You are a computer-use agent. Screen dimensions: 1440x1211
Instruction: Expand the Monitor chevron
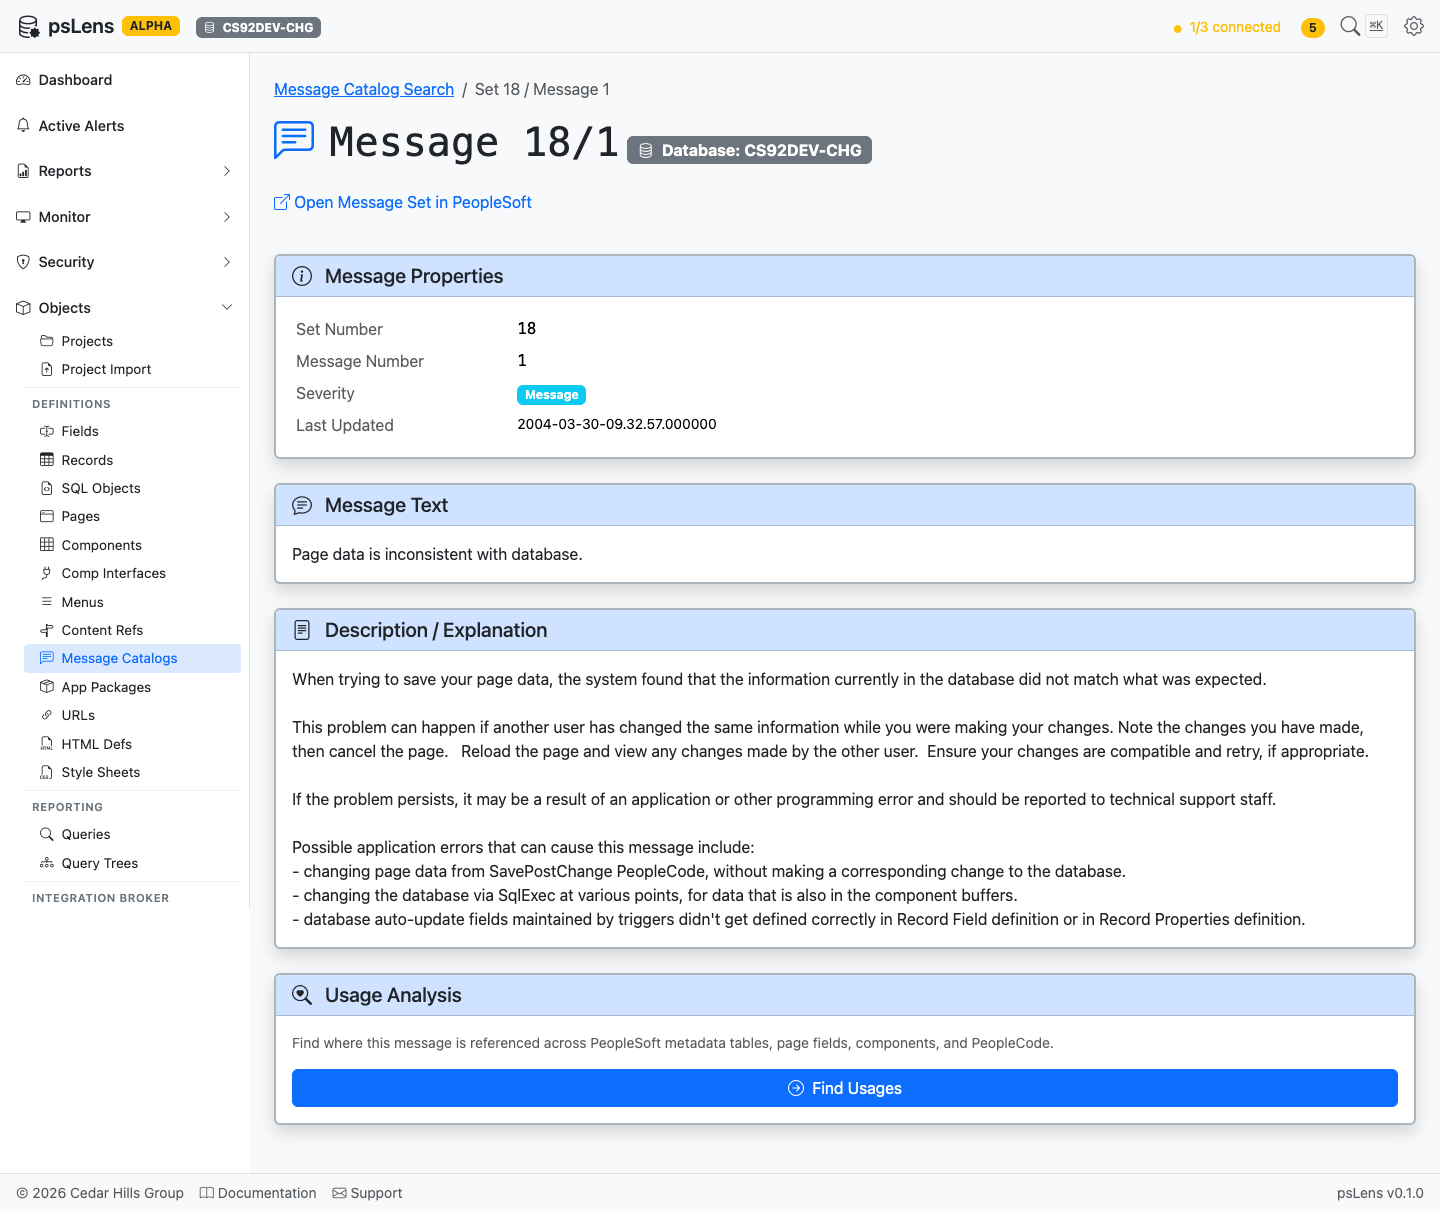(227, 217)
